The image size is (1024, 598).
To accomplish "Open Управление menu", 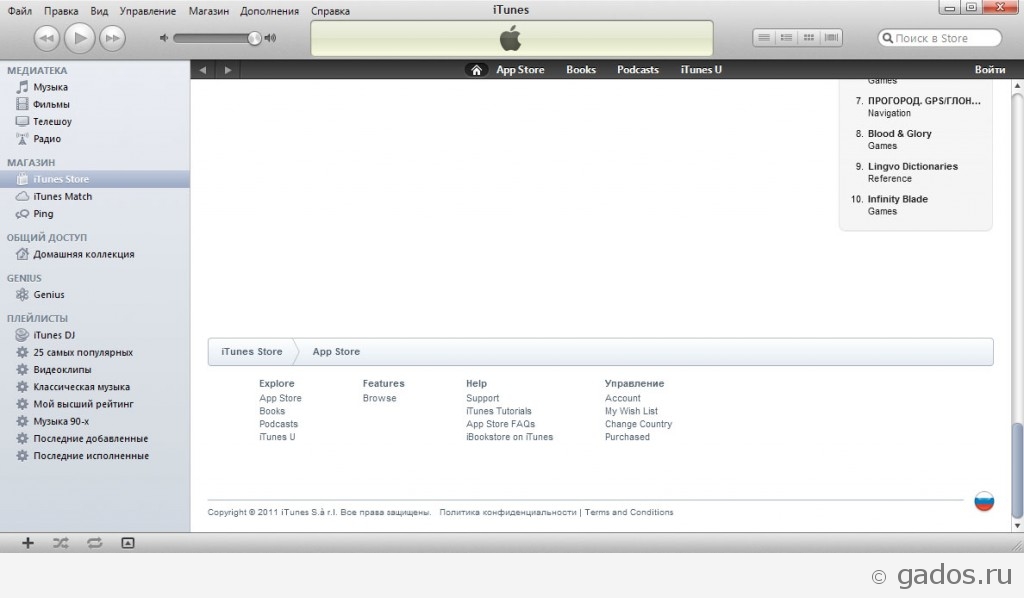I will pyautogui.click(x=148, y=11).
